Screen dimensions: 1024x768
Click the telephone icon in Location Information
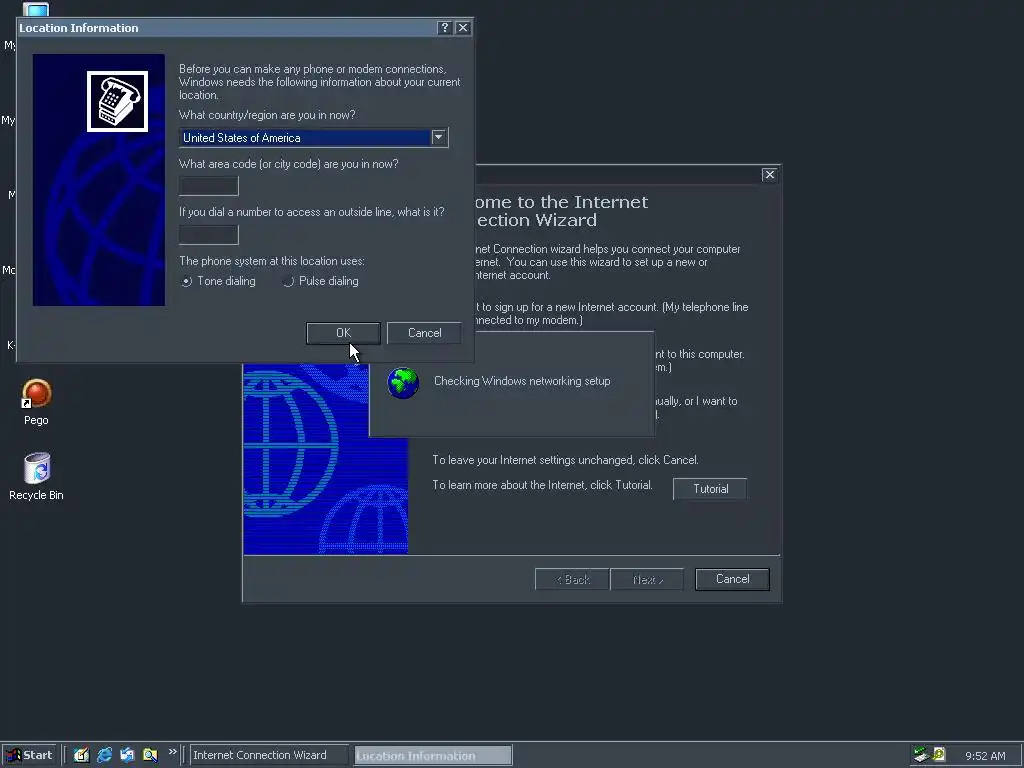[x=118, y=101]
